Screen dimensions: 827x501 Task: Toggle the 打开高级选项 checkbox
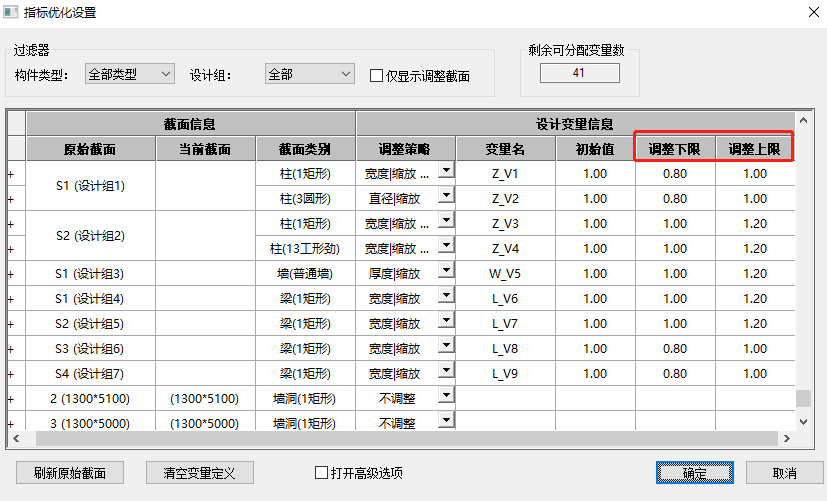pos(322,473)
